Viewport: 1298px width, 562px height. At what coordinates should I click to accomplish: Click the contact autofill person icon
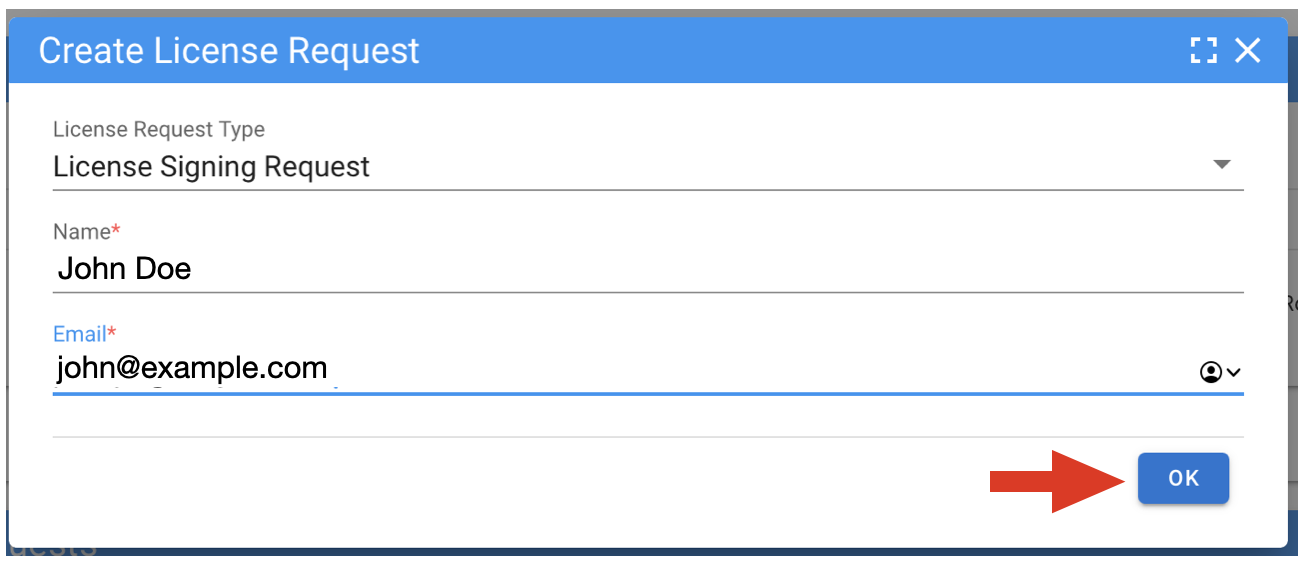click(1210, 372)
